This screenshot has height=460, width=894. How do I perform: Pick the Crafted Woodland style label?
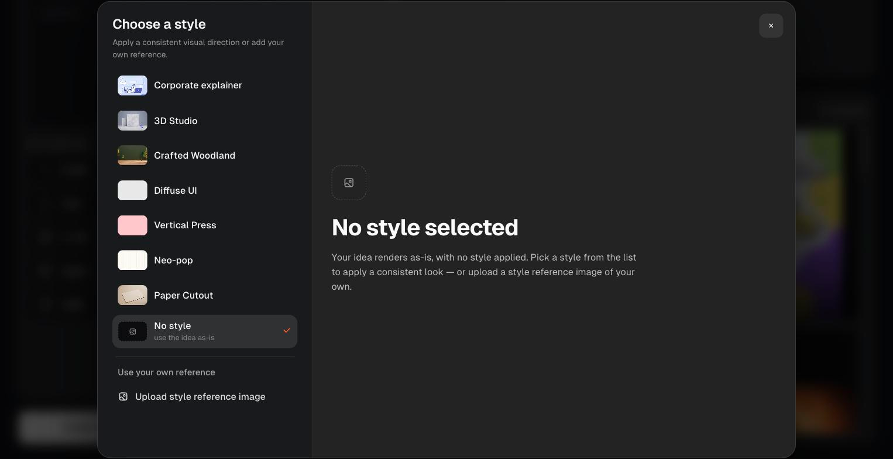pos(194,156)
